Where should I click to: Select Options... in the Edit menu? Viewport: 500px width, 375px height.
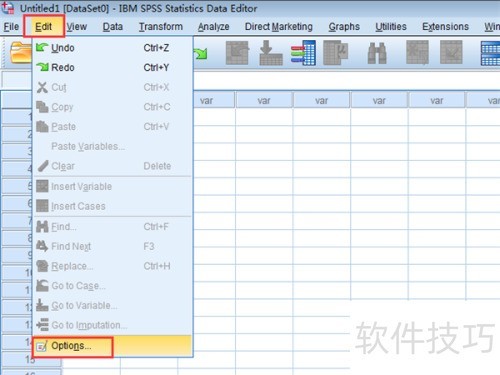(113, 346)
